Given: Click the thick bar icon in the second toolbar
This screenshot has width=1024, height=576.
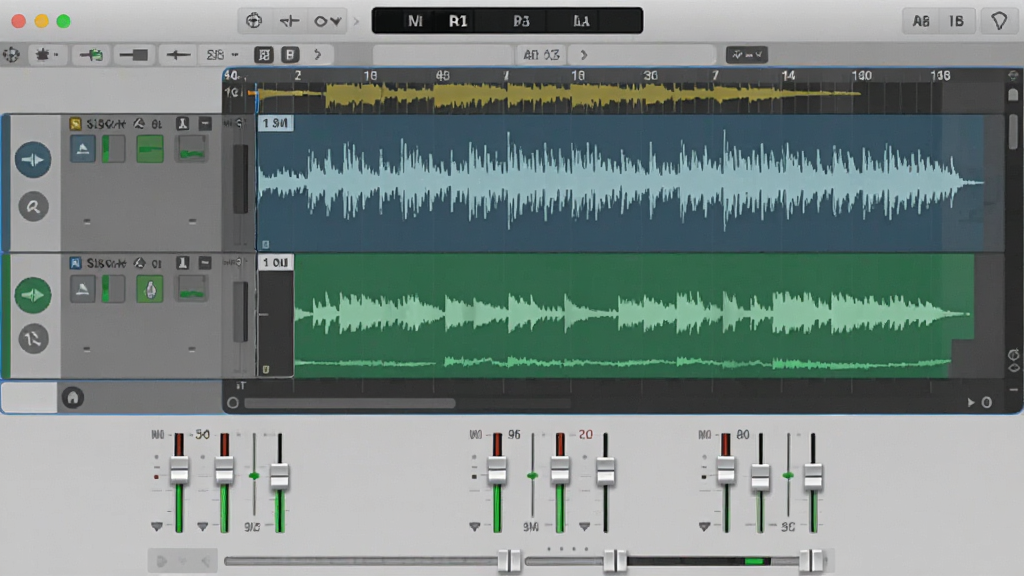Looking at the screenshot, I should [134, 55].
